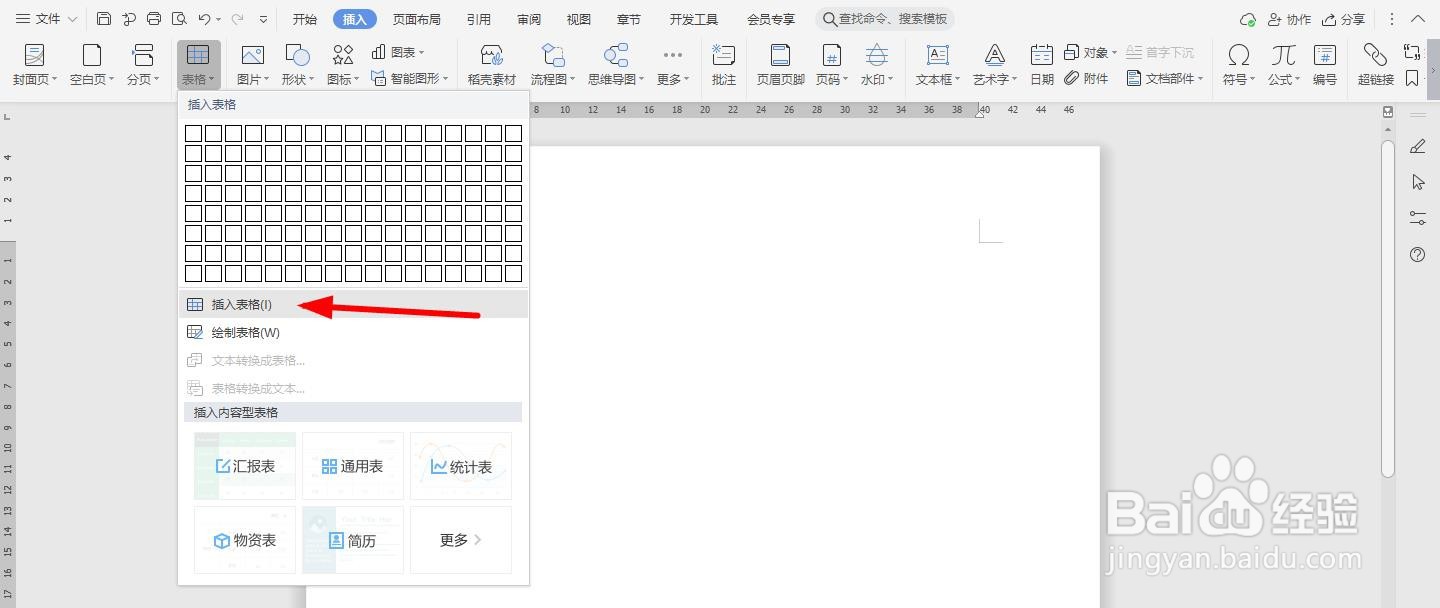
Task: Select the 简历 table template
Action: [x=353, y=540]
